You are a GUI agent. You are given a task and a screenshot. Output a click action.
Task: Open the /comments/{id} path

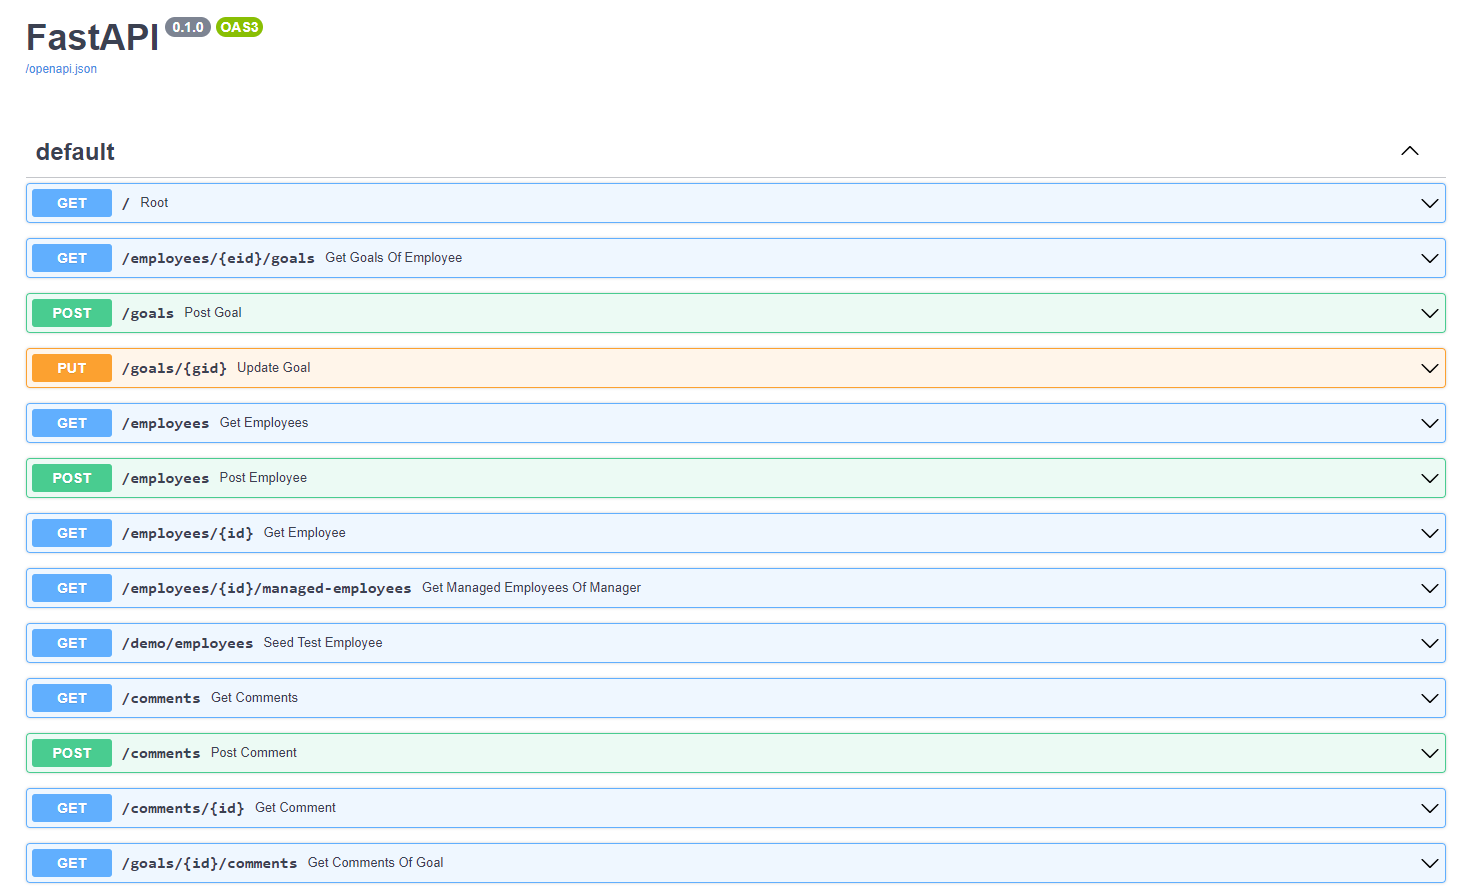tap(183, 808)
